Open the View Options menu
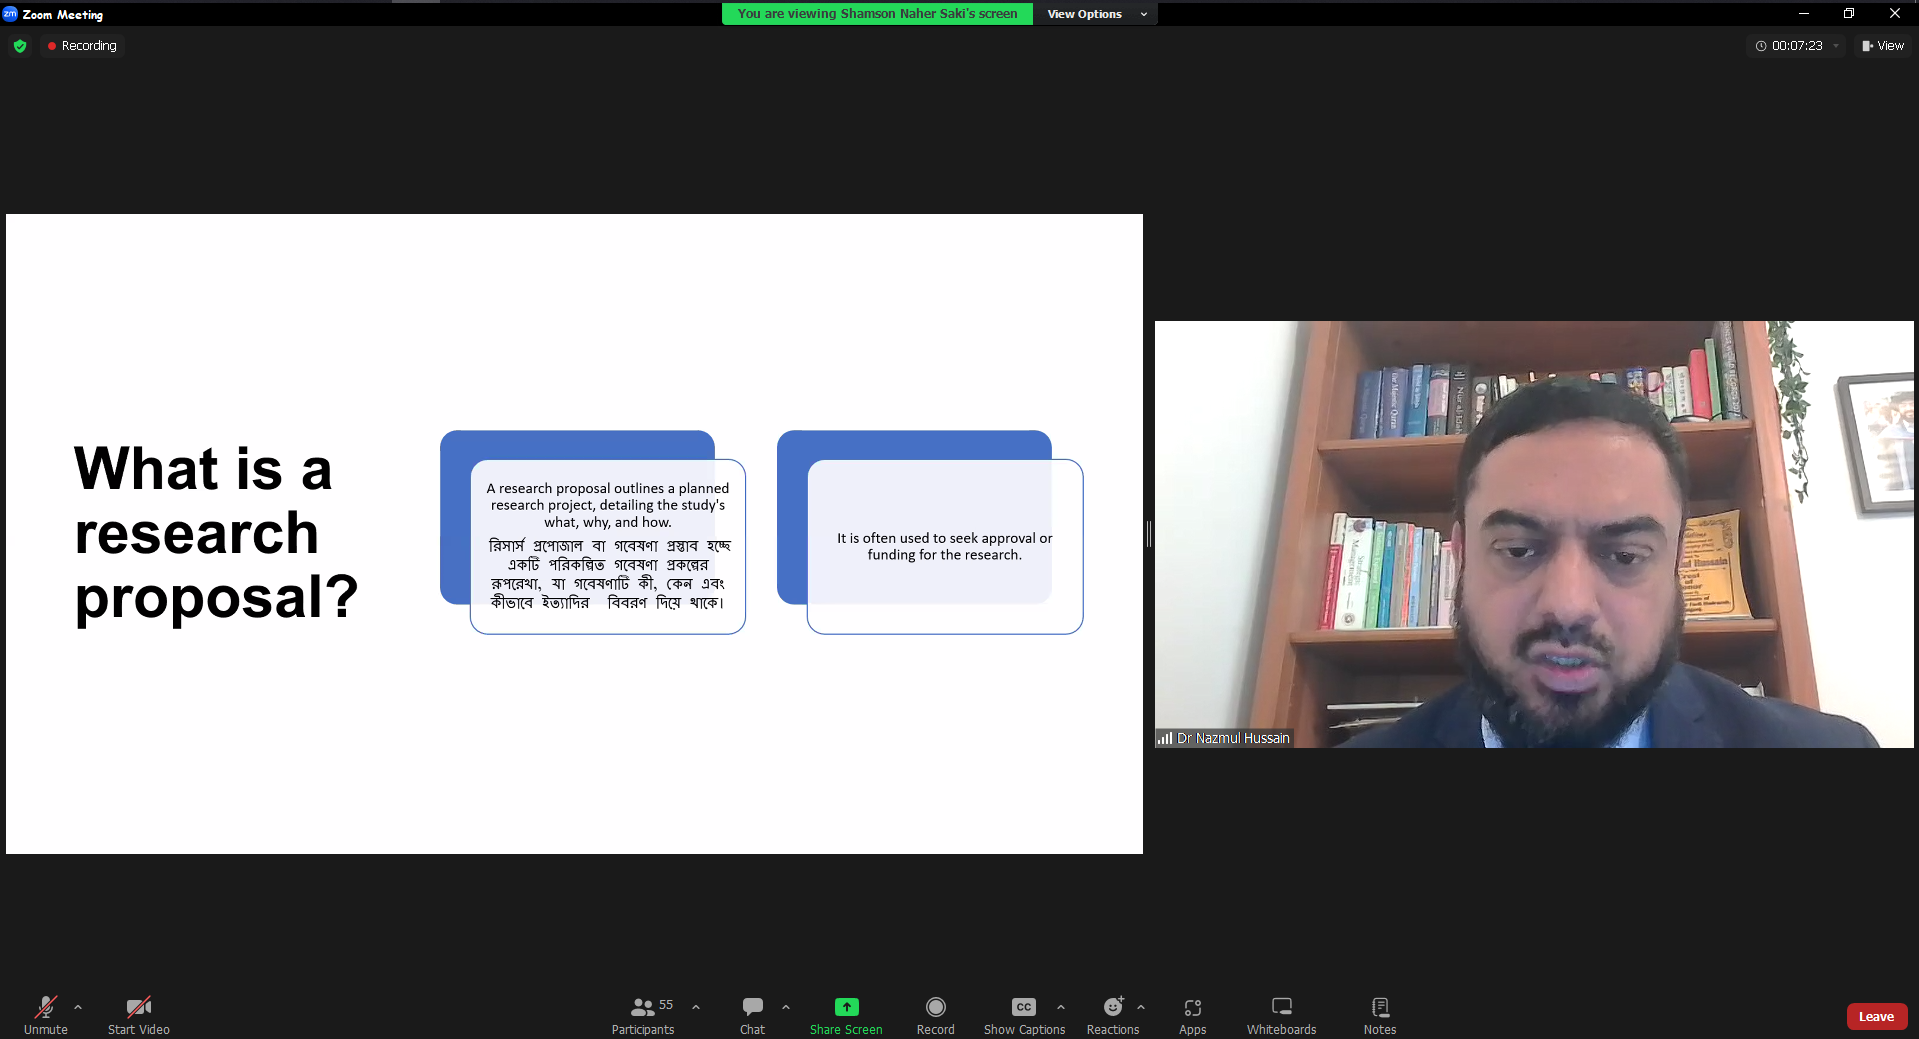This screenshot has width=1919, height=1039. (x=1095, y=14)
